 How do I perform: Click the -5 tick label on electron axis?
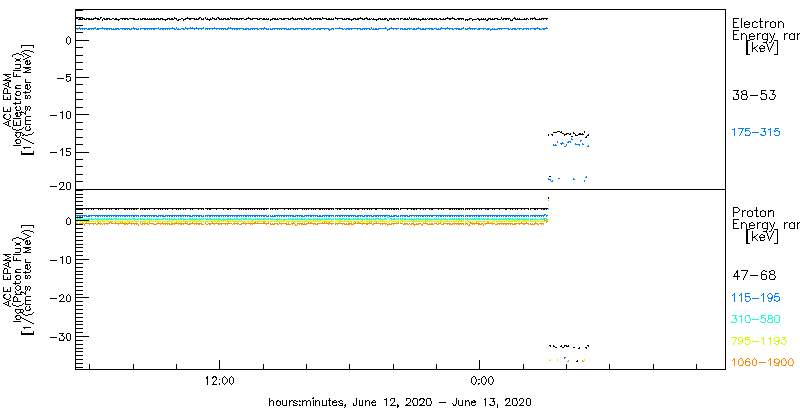click(x=62, y=78)
